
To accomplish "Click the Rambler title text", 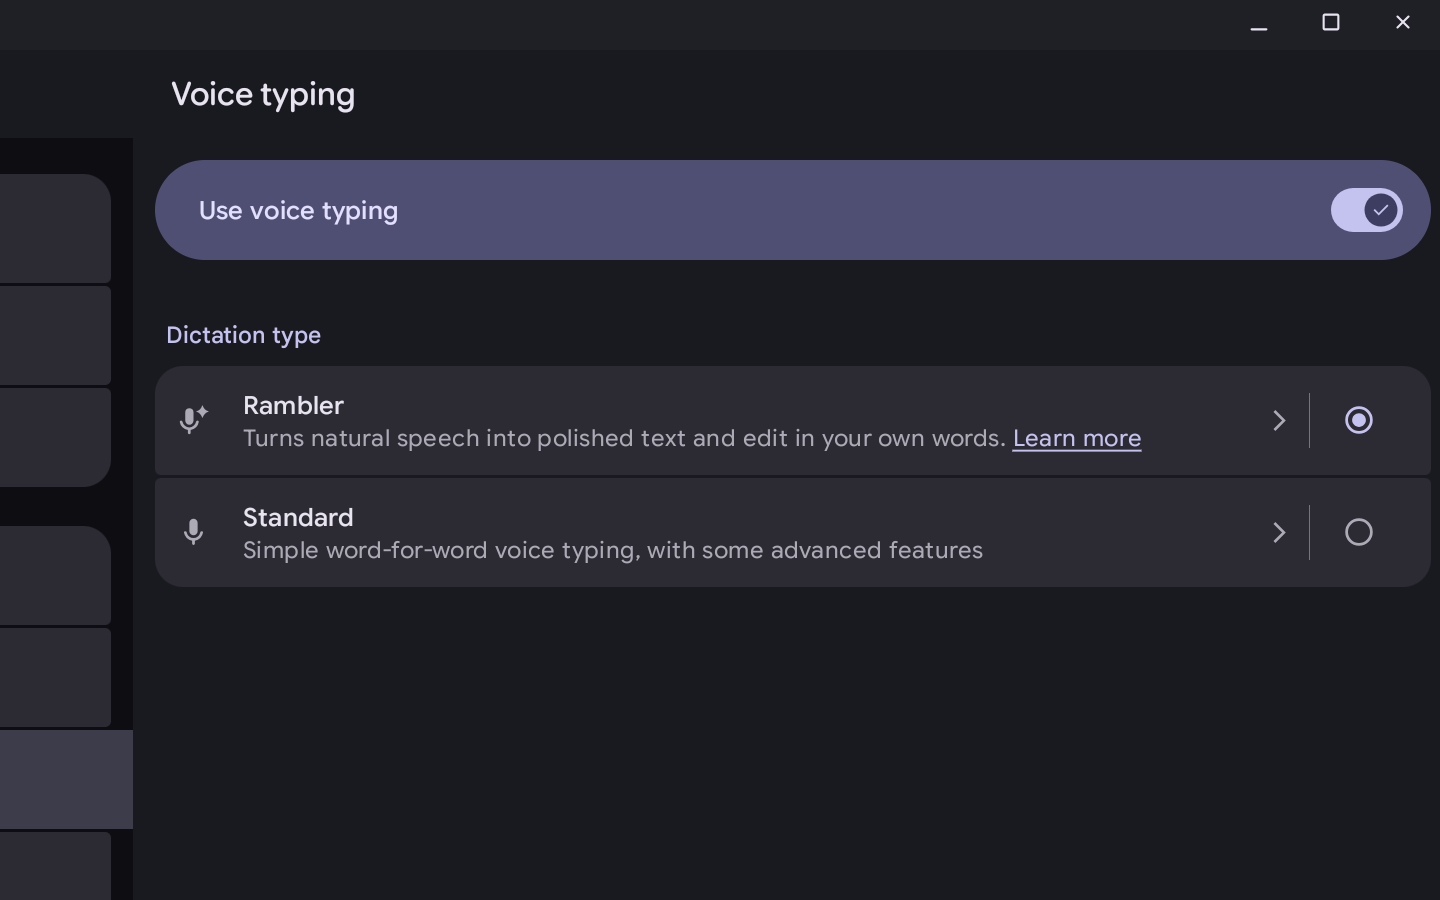I will (293, 405).
